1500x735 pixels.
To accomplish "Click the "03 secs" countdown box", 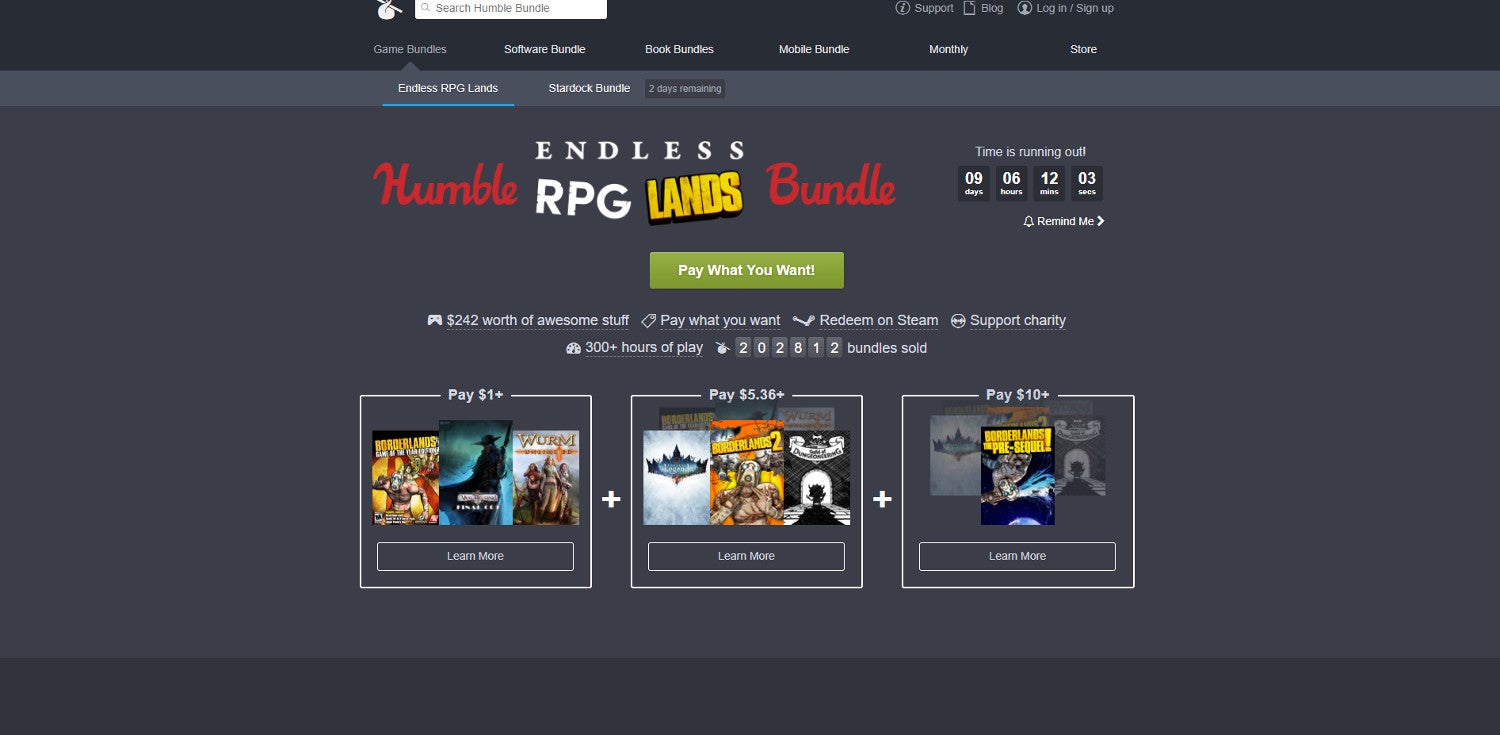I will [x=1087, y=184].
